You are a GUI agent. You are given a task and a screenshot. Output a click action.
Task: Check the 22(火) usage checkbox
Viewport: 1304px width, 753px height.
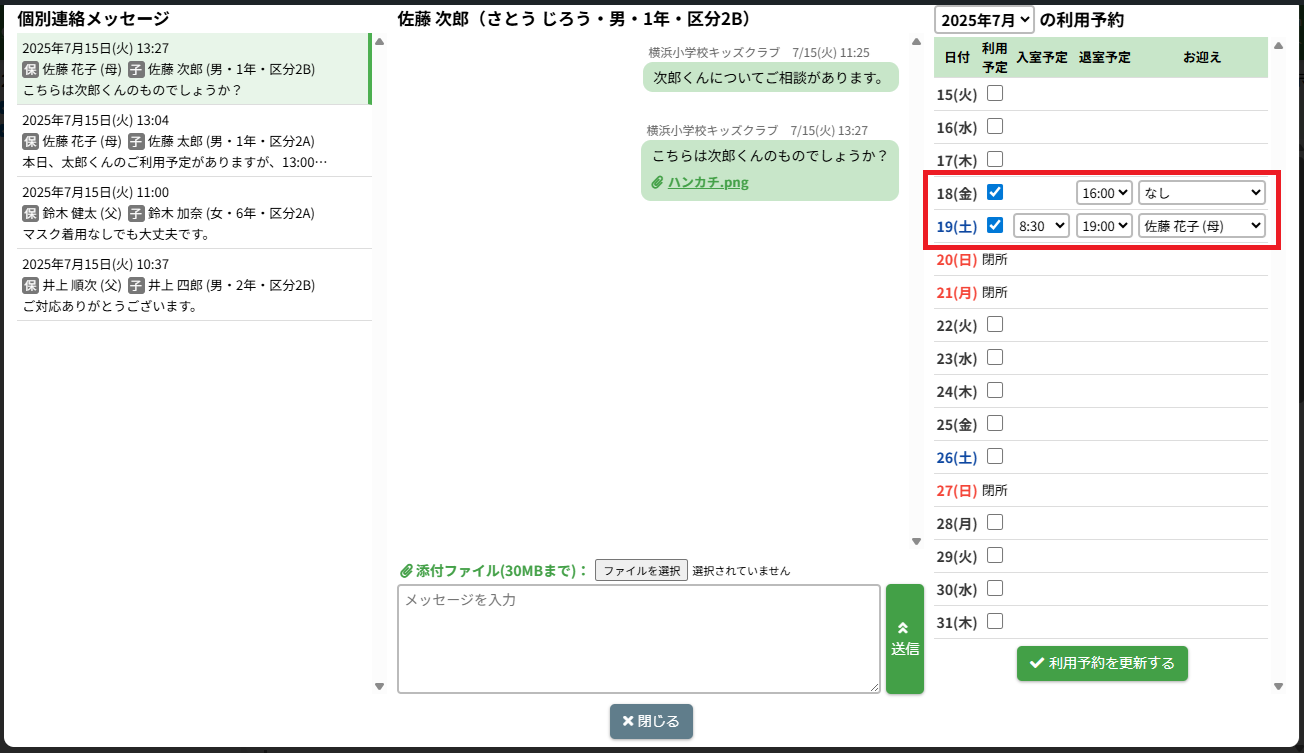(995, 324)
